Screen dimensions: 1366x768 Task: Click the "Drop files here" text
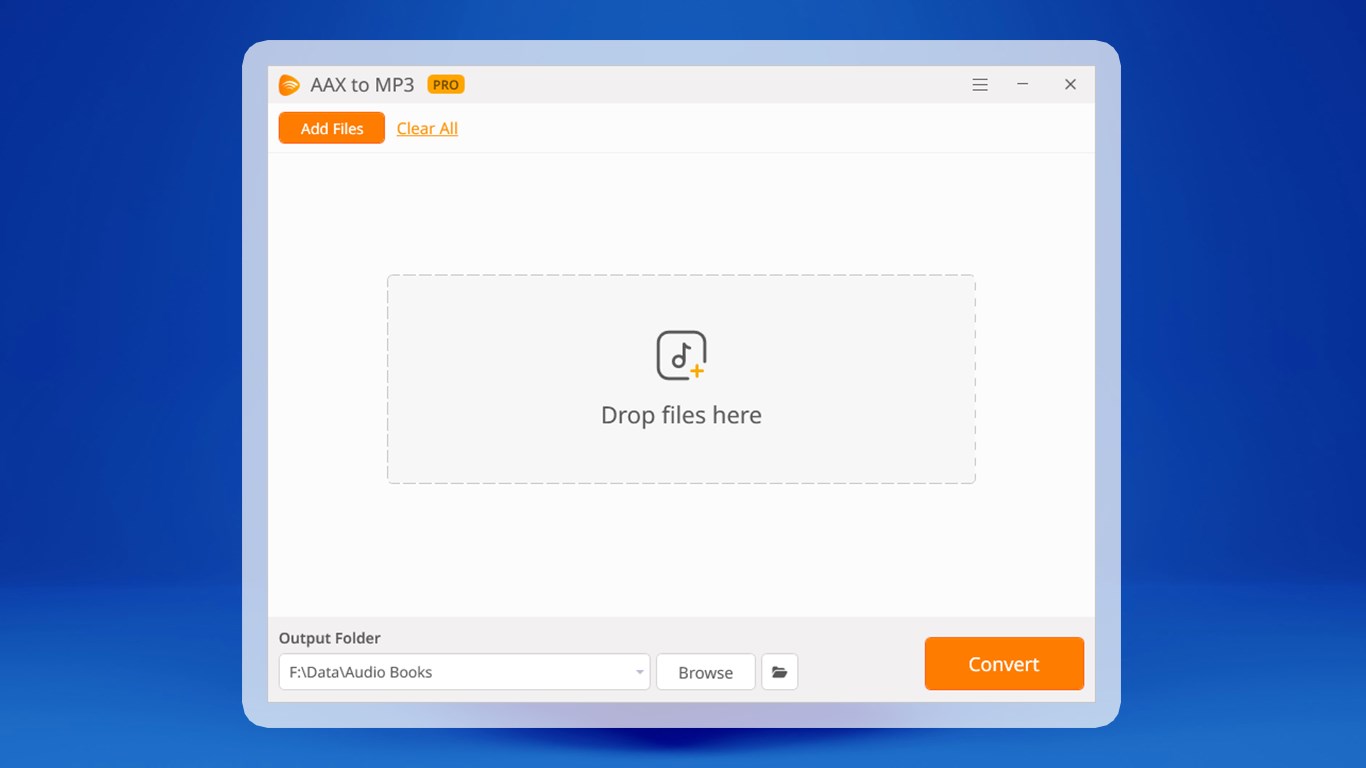(681, 415)
